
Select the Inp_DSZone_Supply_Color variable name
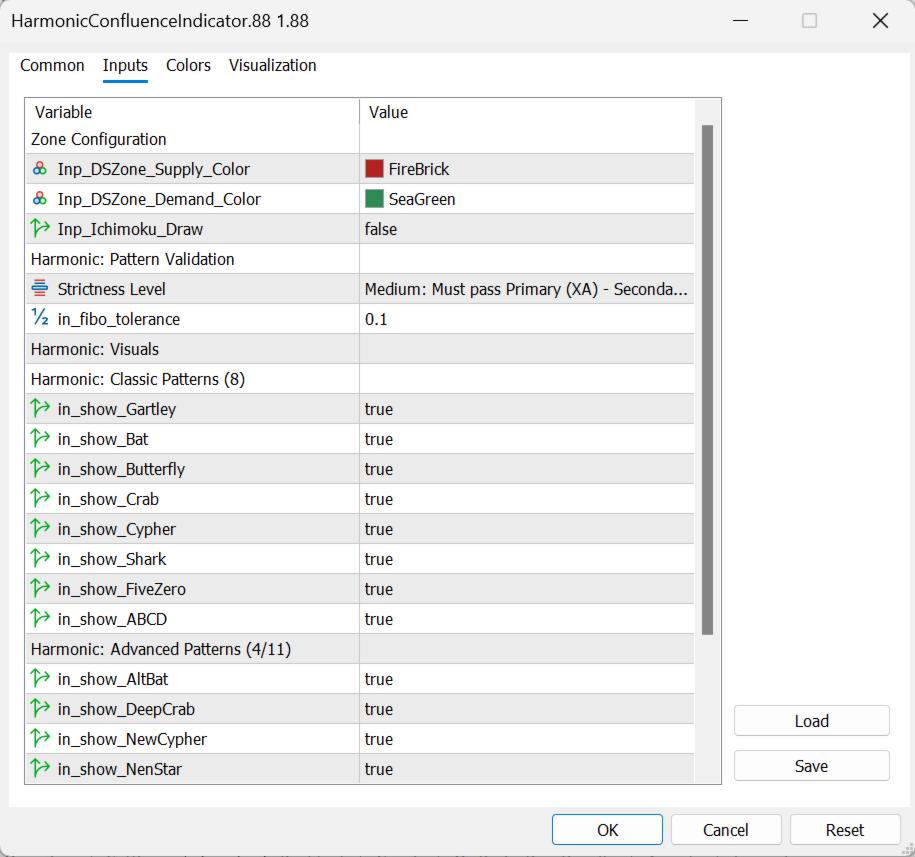[153, 169]
